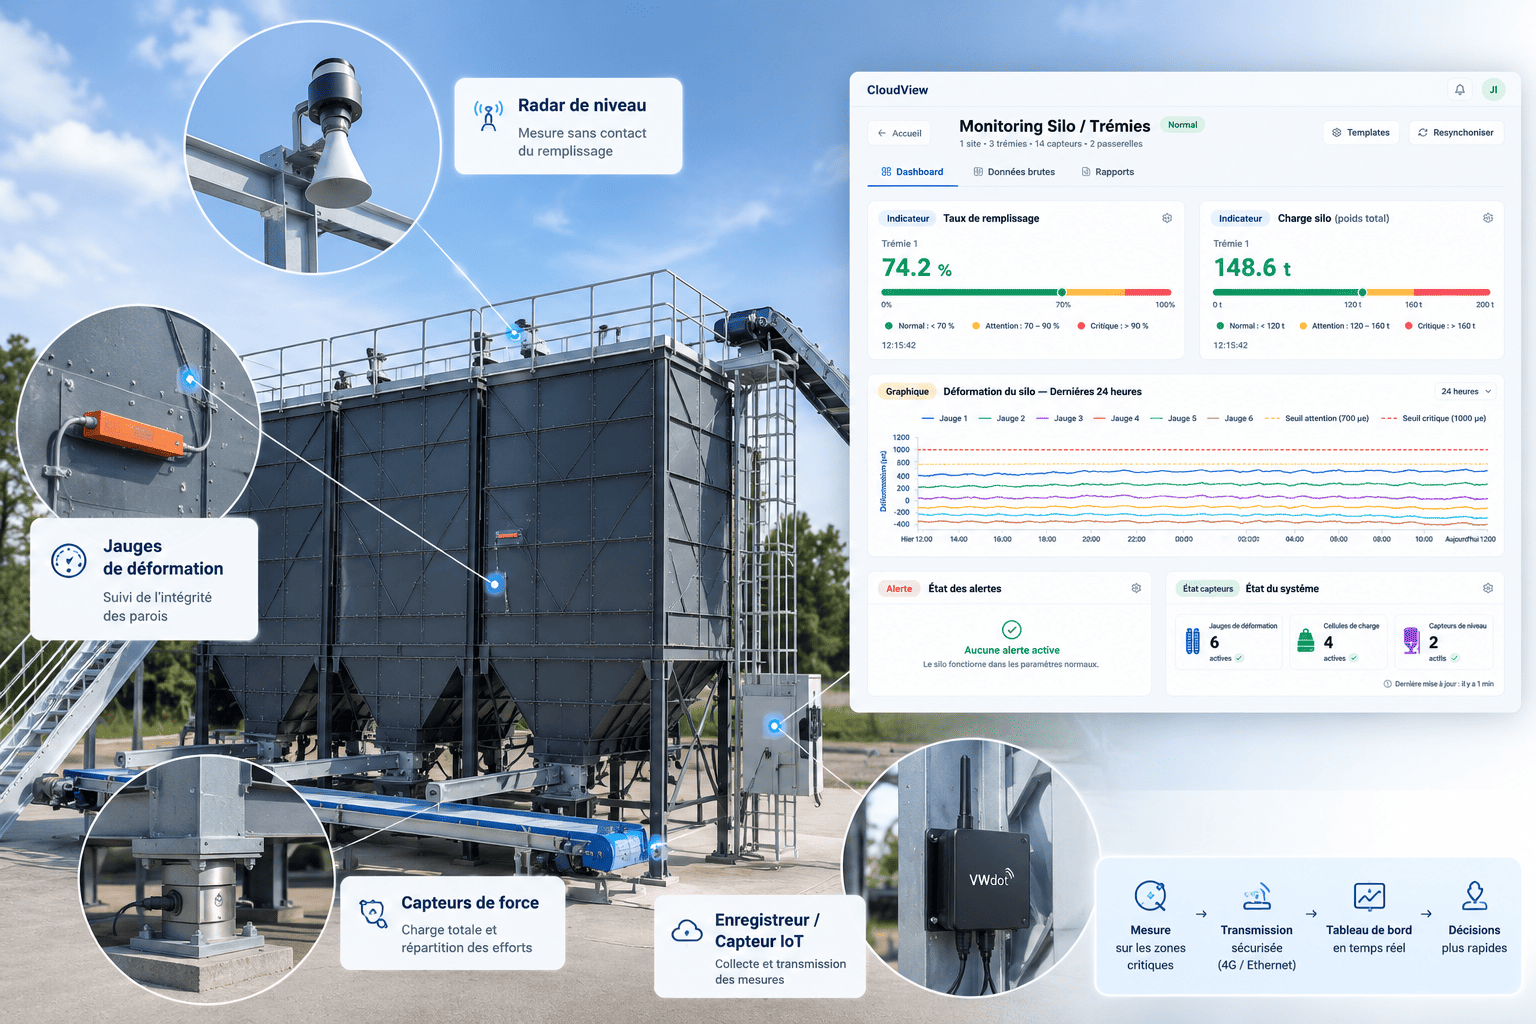Viewport: 1536px width, 1024px height.
Task: Click the 74.2 % fill rate value
Action: [916, 268]
